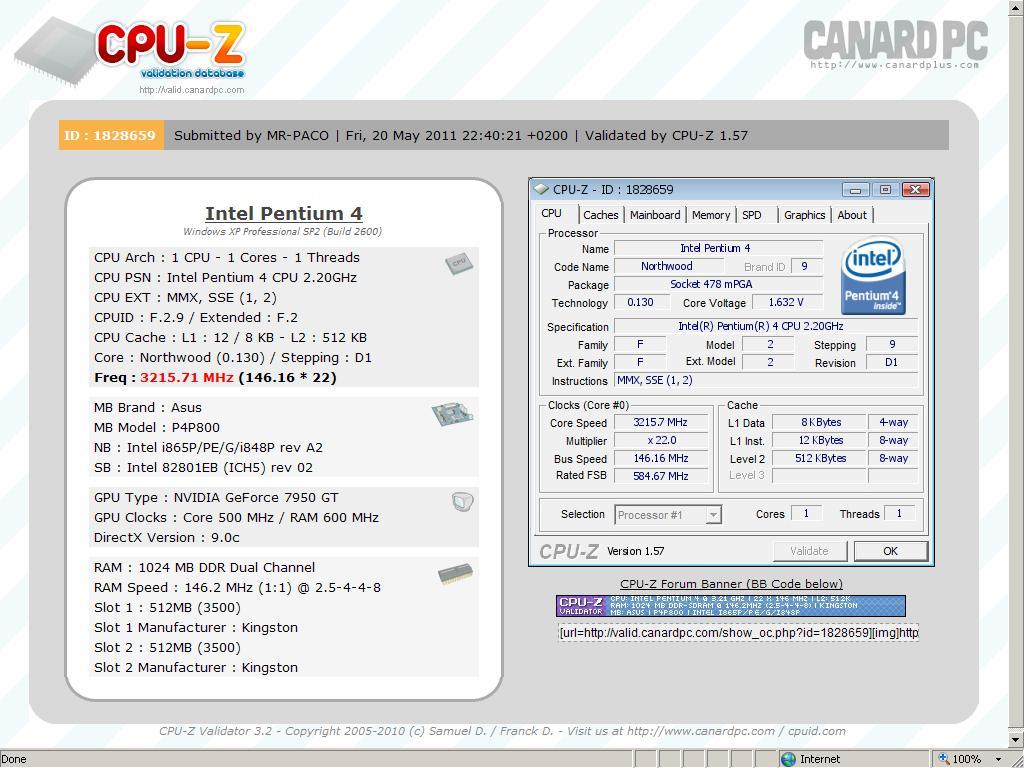Image resolution: width=1024 pixels, height=768 pixels.
Task: Click the Done status bar text
Action: point(14,759)
